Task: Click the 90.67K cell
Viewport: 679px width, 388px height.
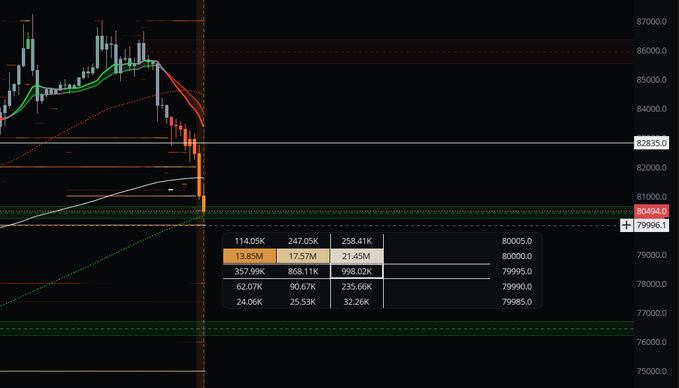Action: point(303,287)
